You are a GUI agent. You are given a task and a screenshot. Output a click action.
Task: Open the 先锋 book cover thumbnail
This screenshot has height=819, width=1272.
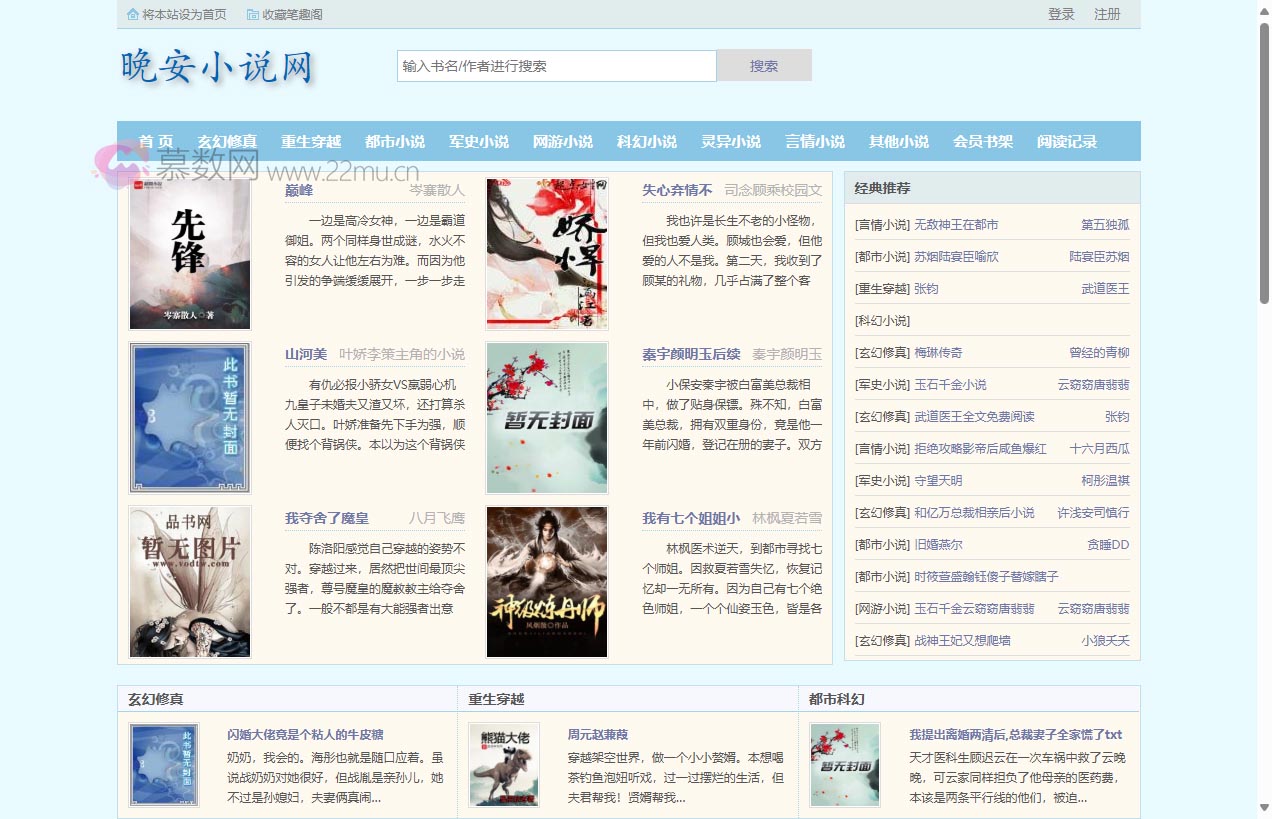pos(190,254)
